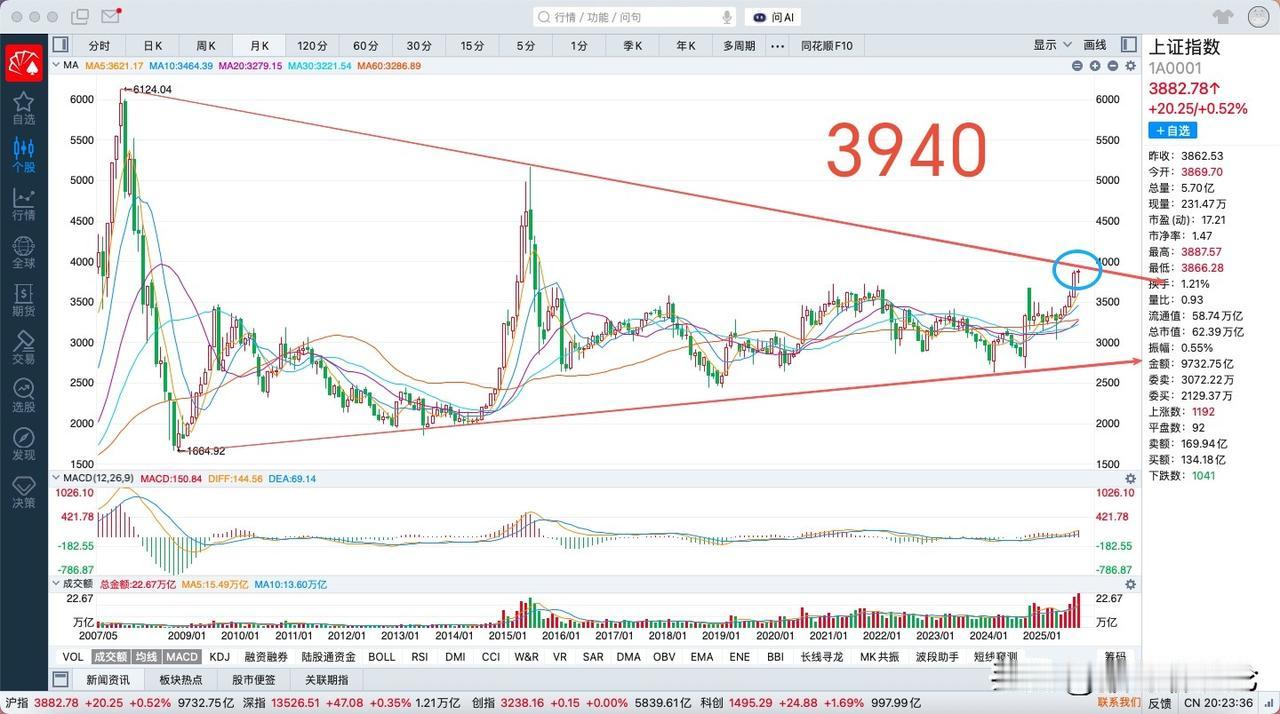Toggle the left panel icon before 分时
1280x714 pixels.
61,46
